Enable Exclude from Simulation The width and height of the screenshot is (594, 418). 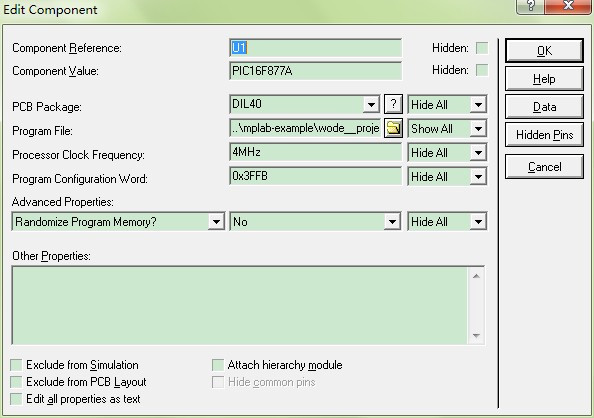pyautogui.click(x=16, y=365)
